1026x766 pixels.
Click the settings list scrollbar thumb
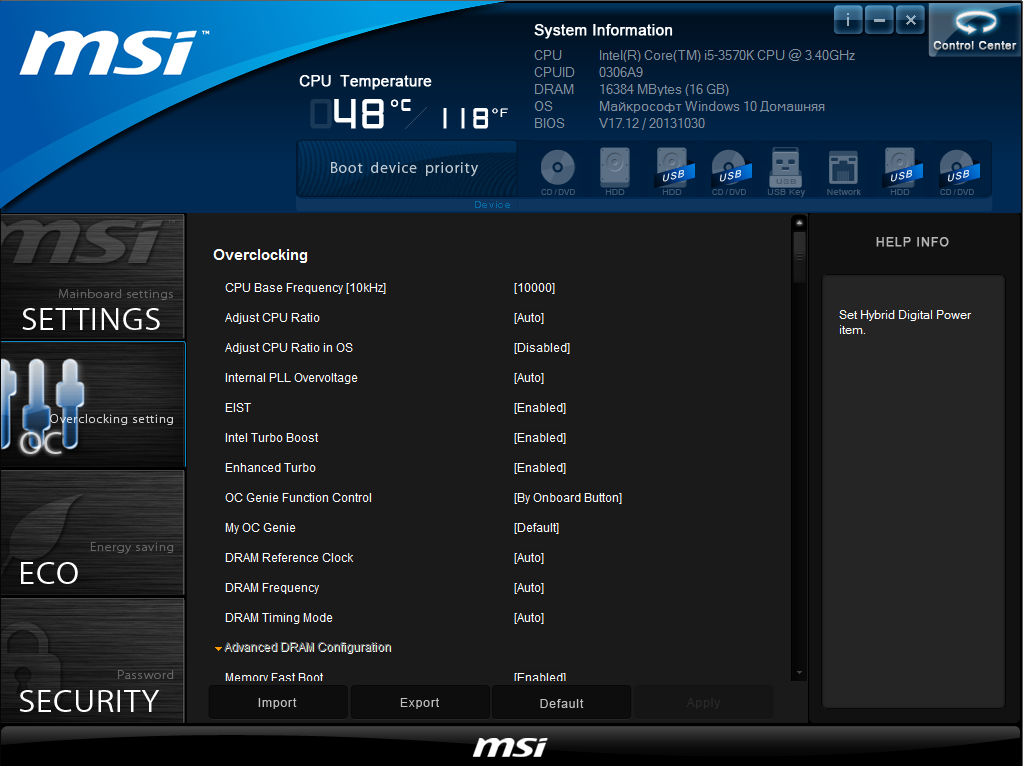[x=799, y=257]
